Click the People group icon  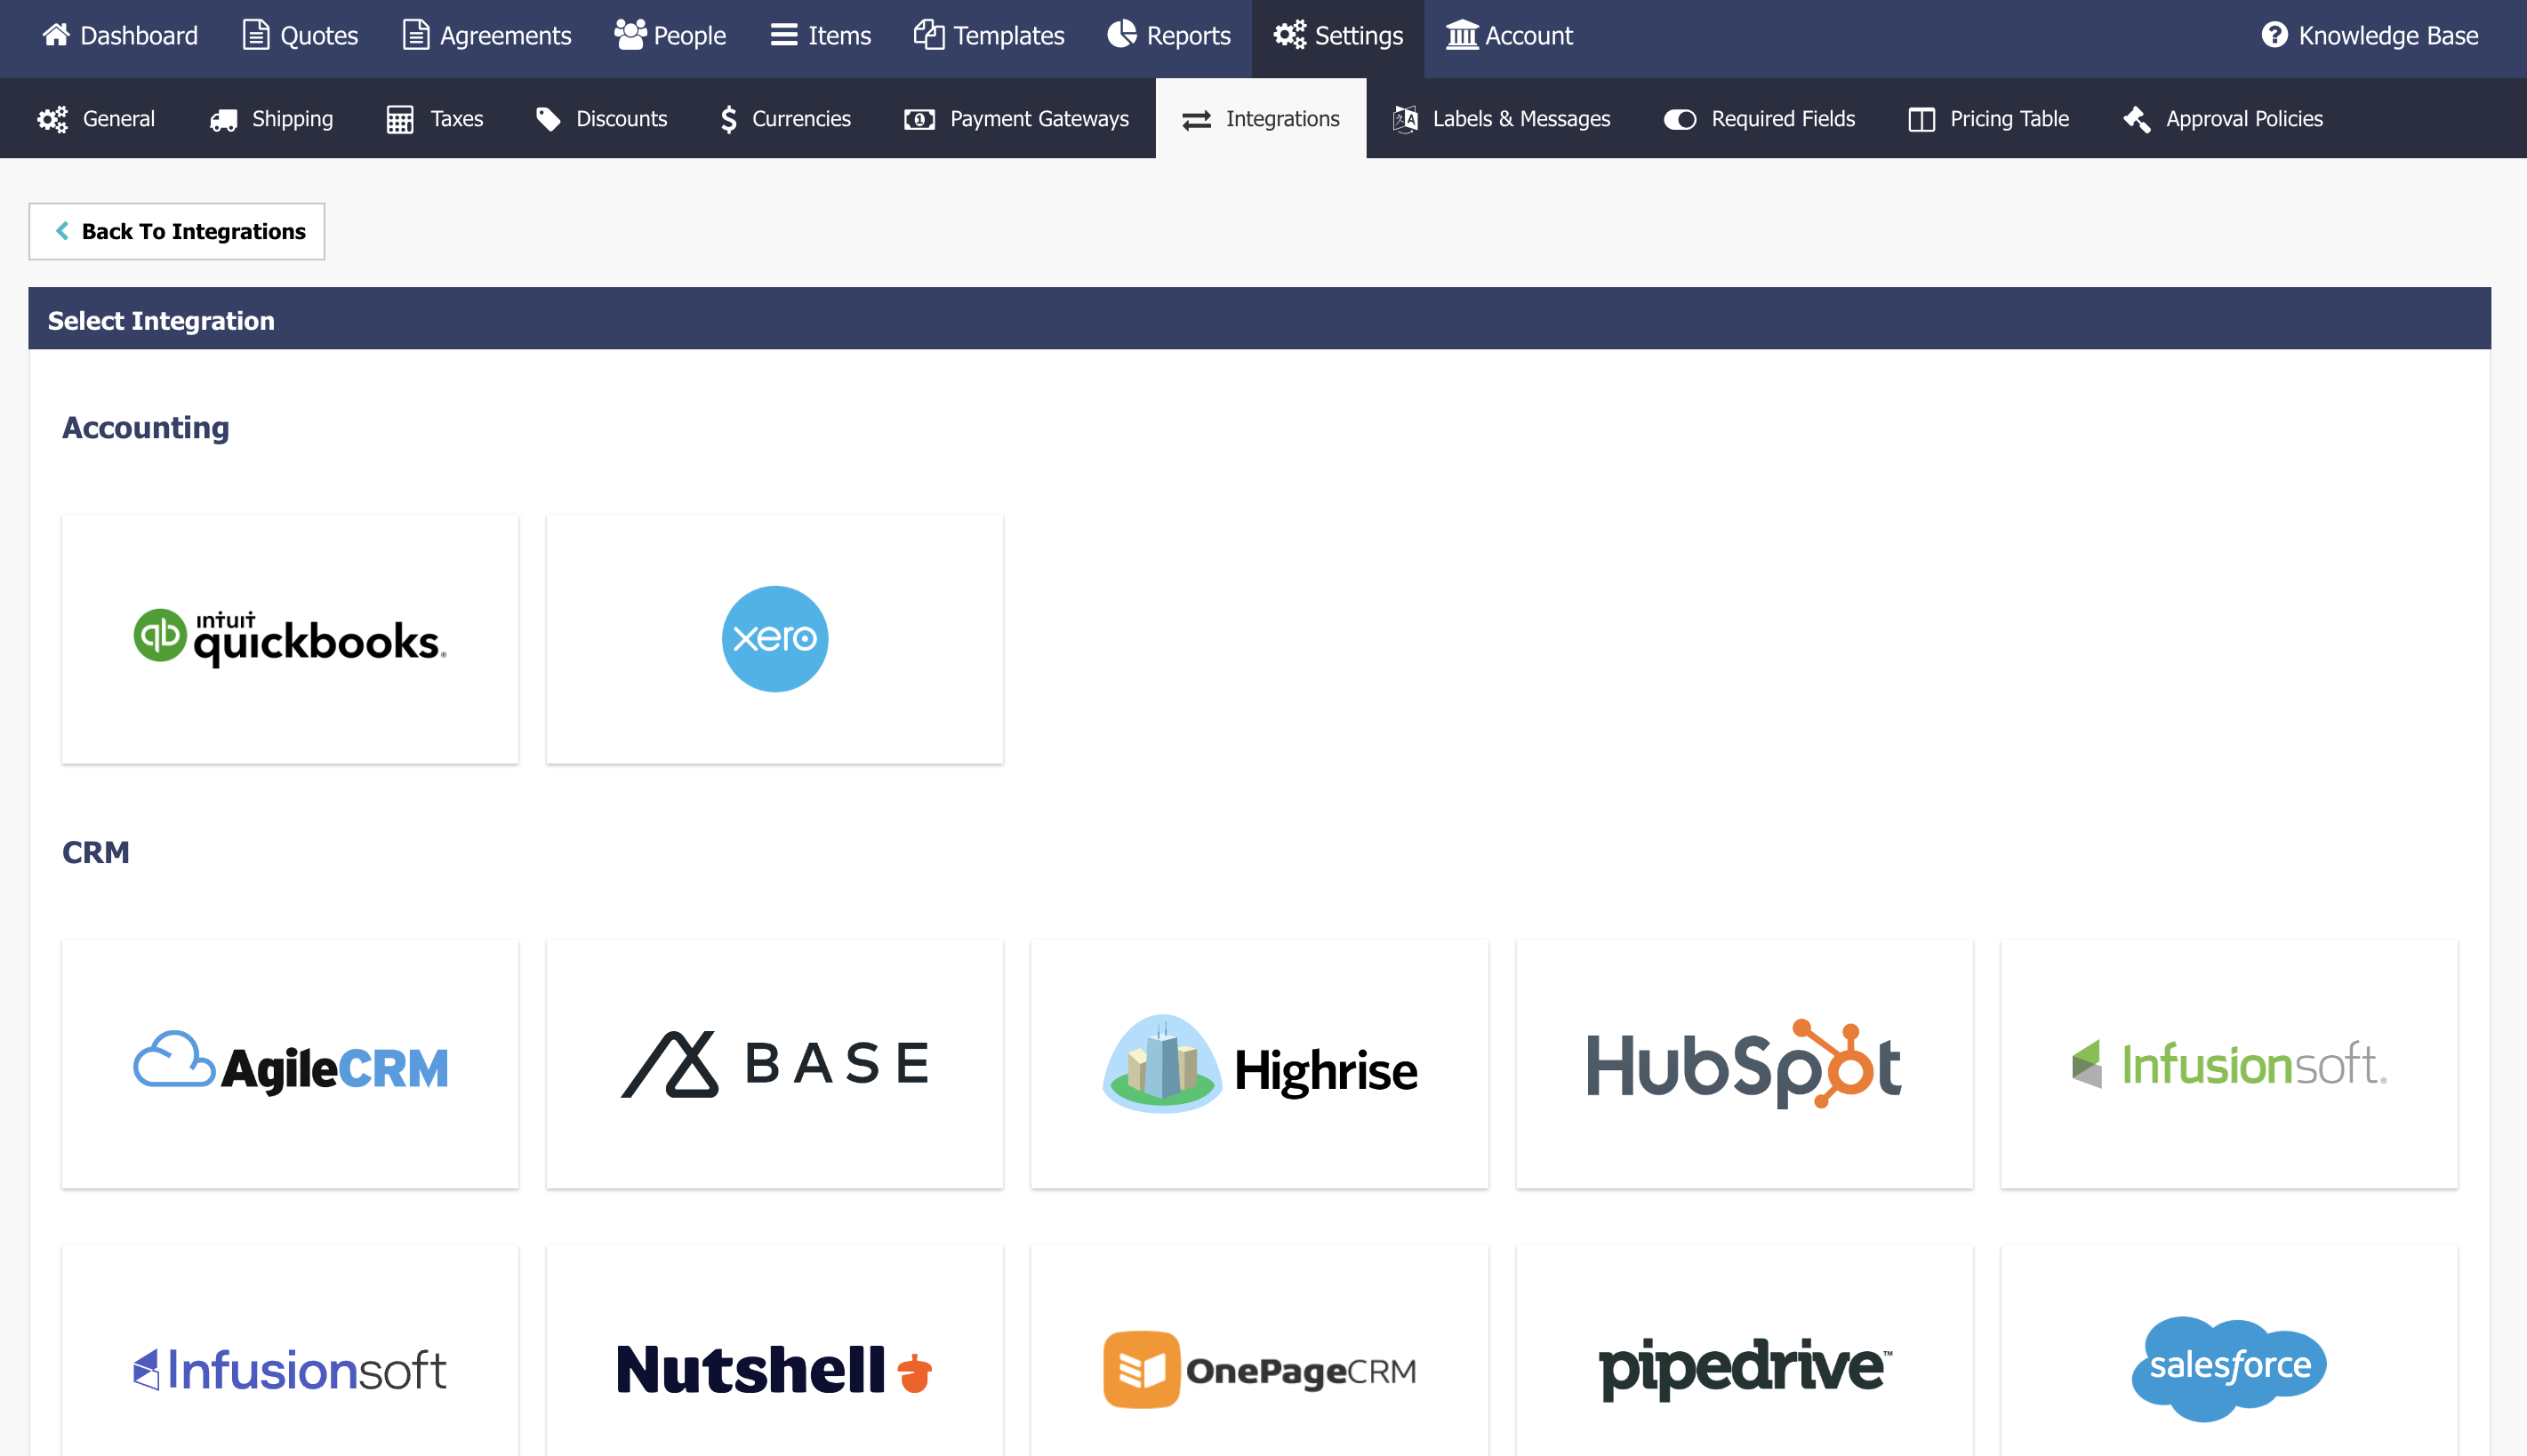coord(629,35)
